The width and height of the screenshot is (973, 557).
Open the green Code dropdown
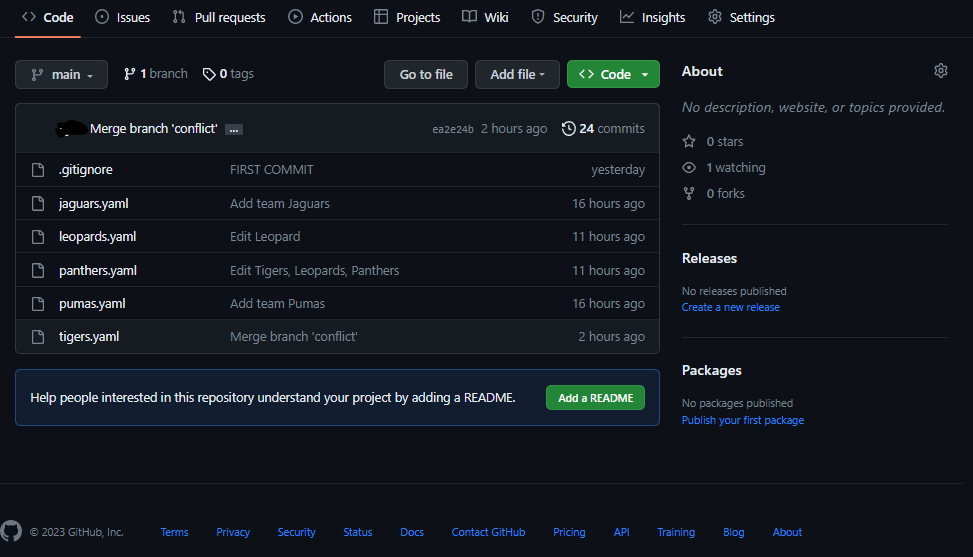(x=613, y=74)
